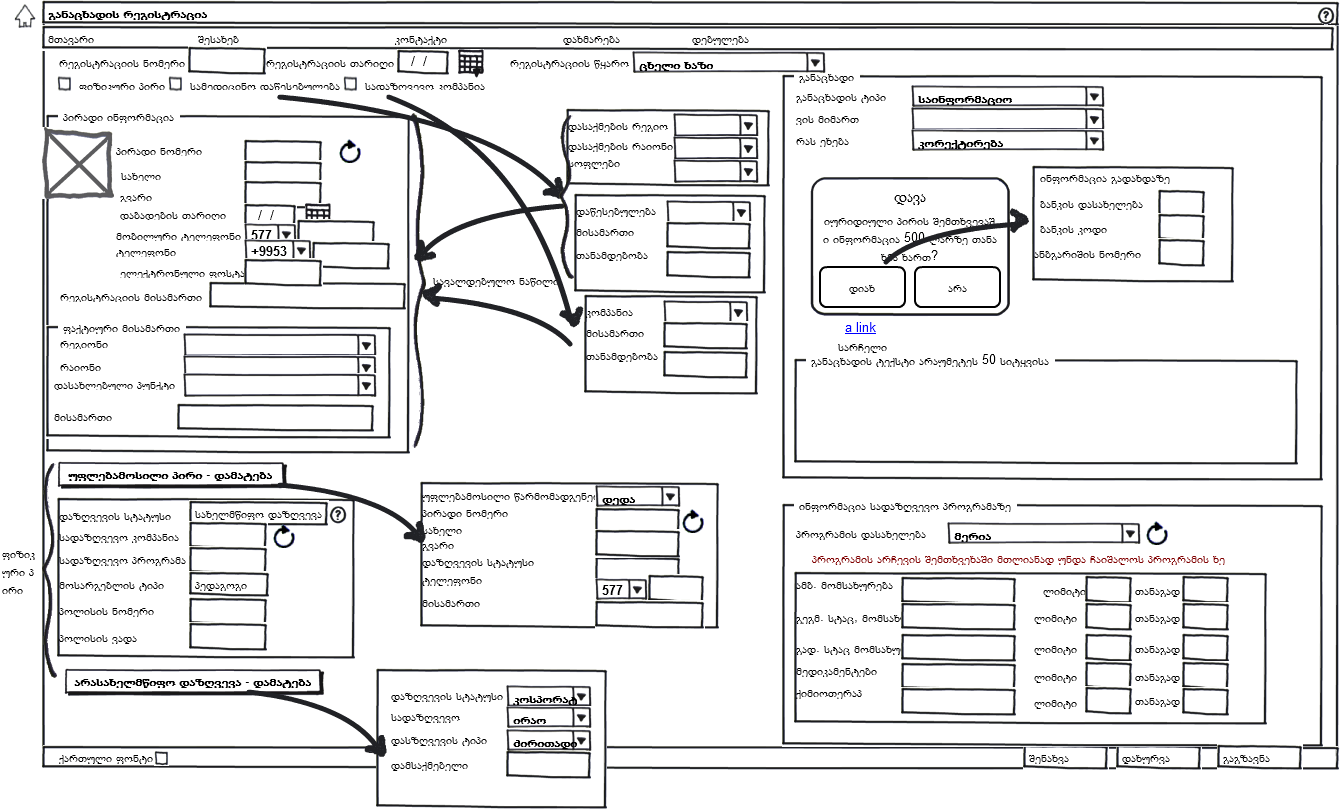Click the question mark beside სახელმწიფო დაზღვევა
This screenshot has height=809, width=1340.
(337, 514)
